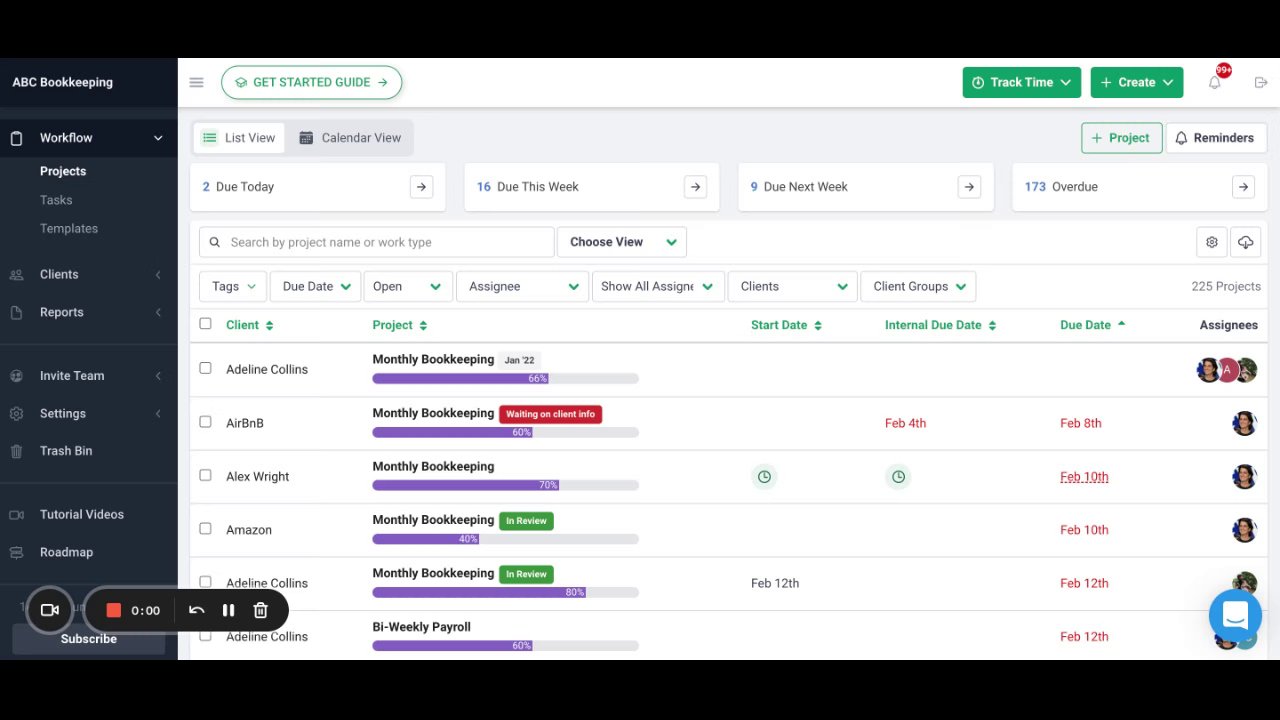Open the Due Date filter dropdown

tap(316, 286)
